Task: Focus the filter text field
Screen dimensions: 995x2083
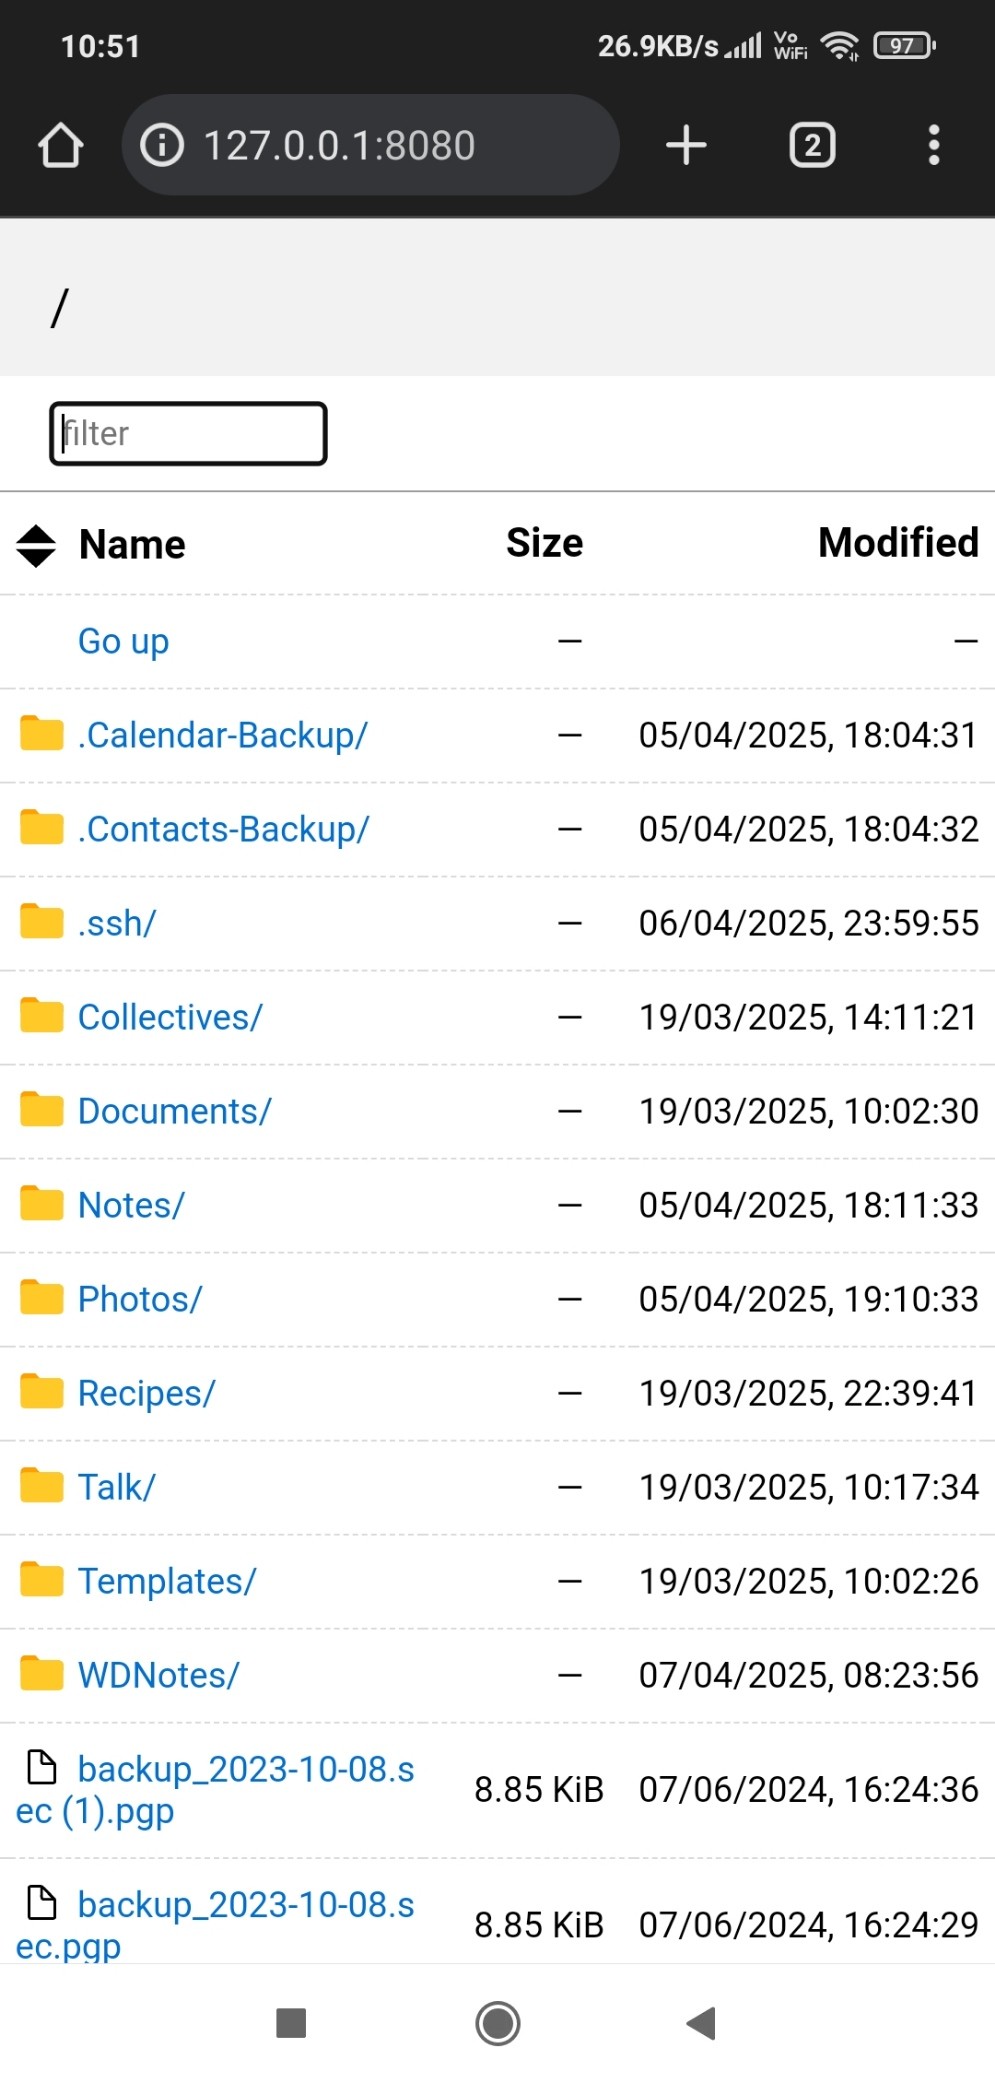Action: click(x=188, y=434)
